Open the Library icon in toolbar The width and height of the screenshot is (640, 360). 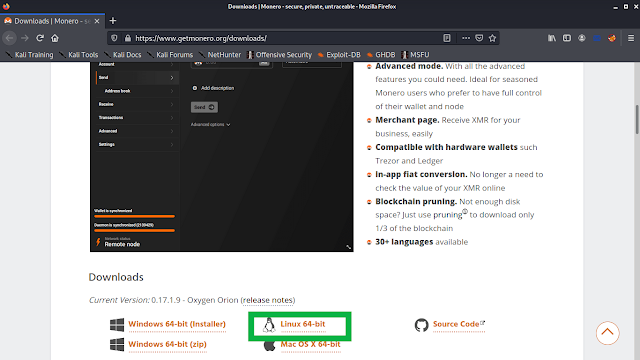click(552, 38)
